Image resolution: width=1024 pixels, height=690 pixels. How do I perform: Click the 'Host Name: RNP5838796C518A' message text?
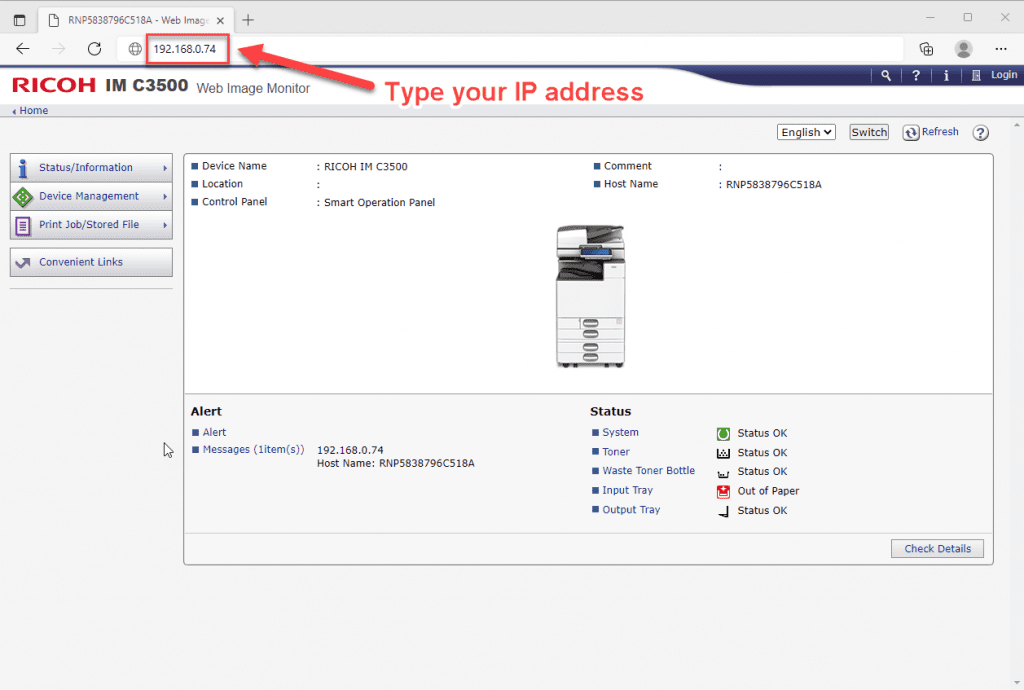pyautogui.click(x=396, y=463)
